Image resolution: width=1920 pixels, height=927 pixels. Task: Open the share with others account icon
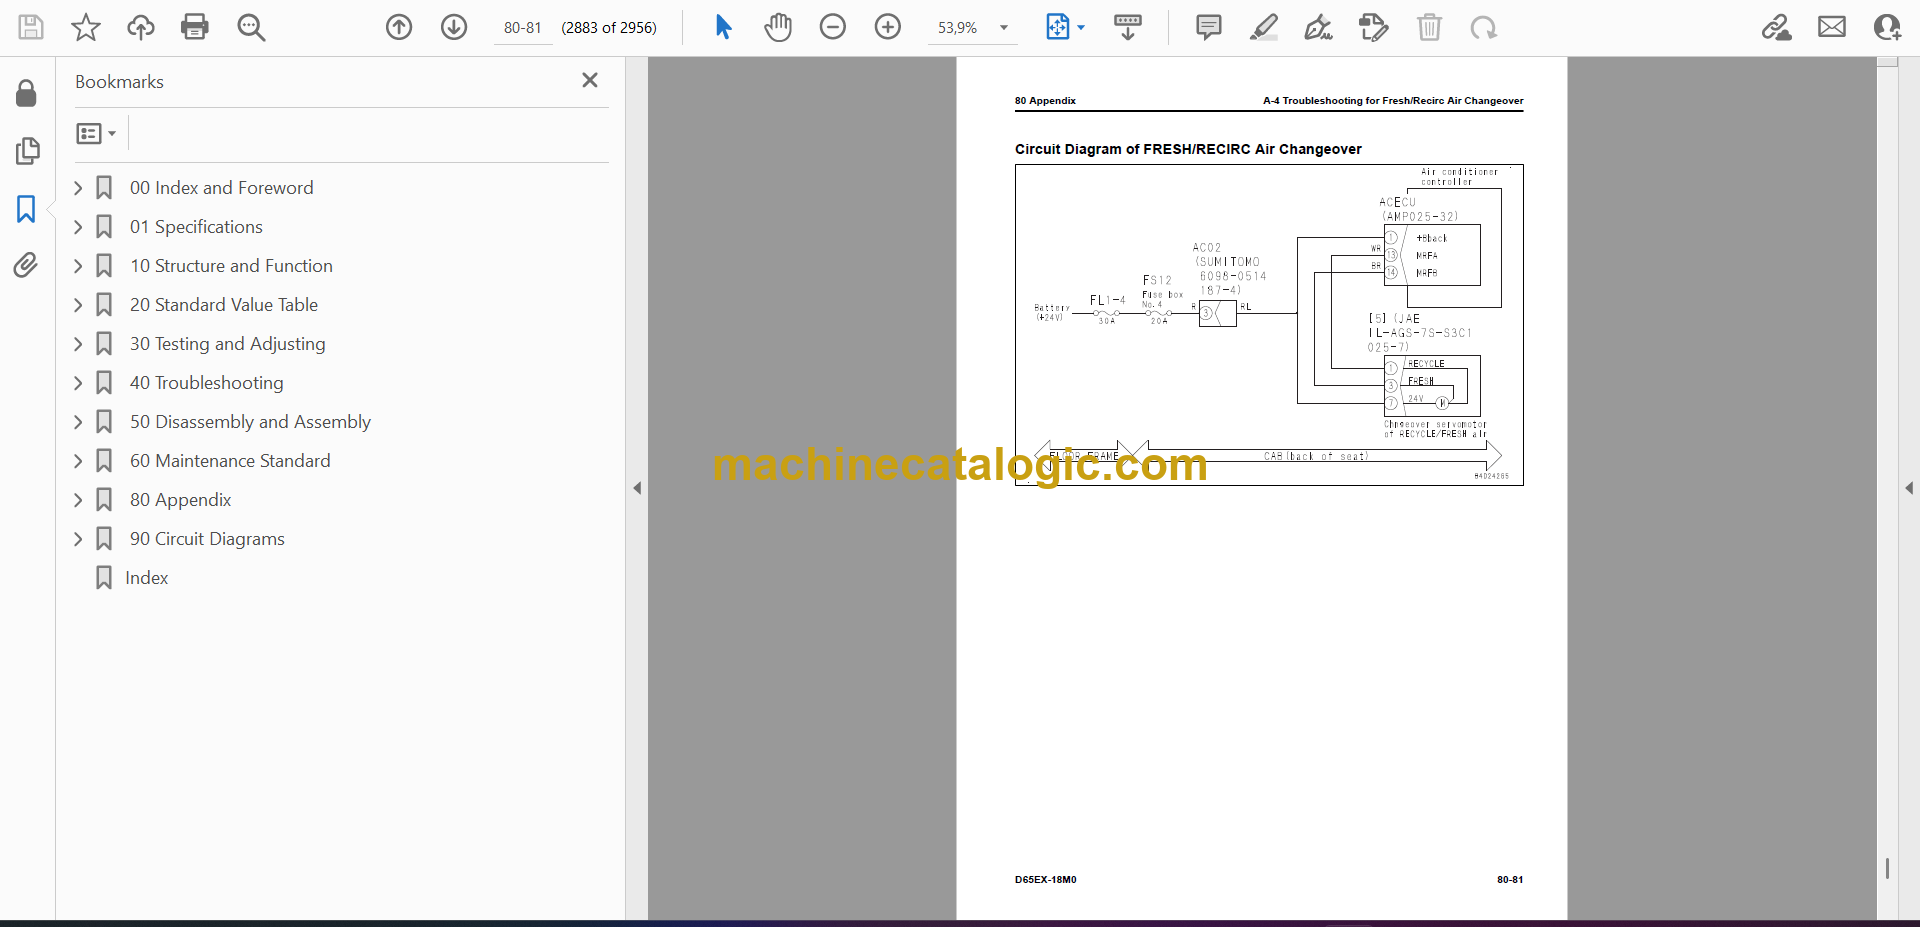pos(1887,27)
